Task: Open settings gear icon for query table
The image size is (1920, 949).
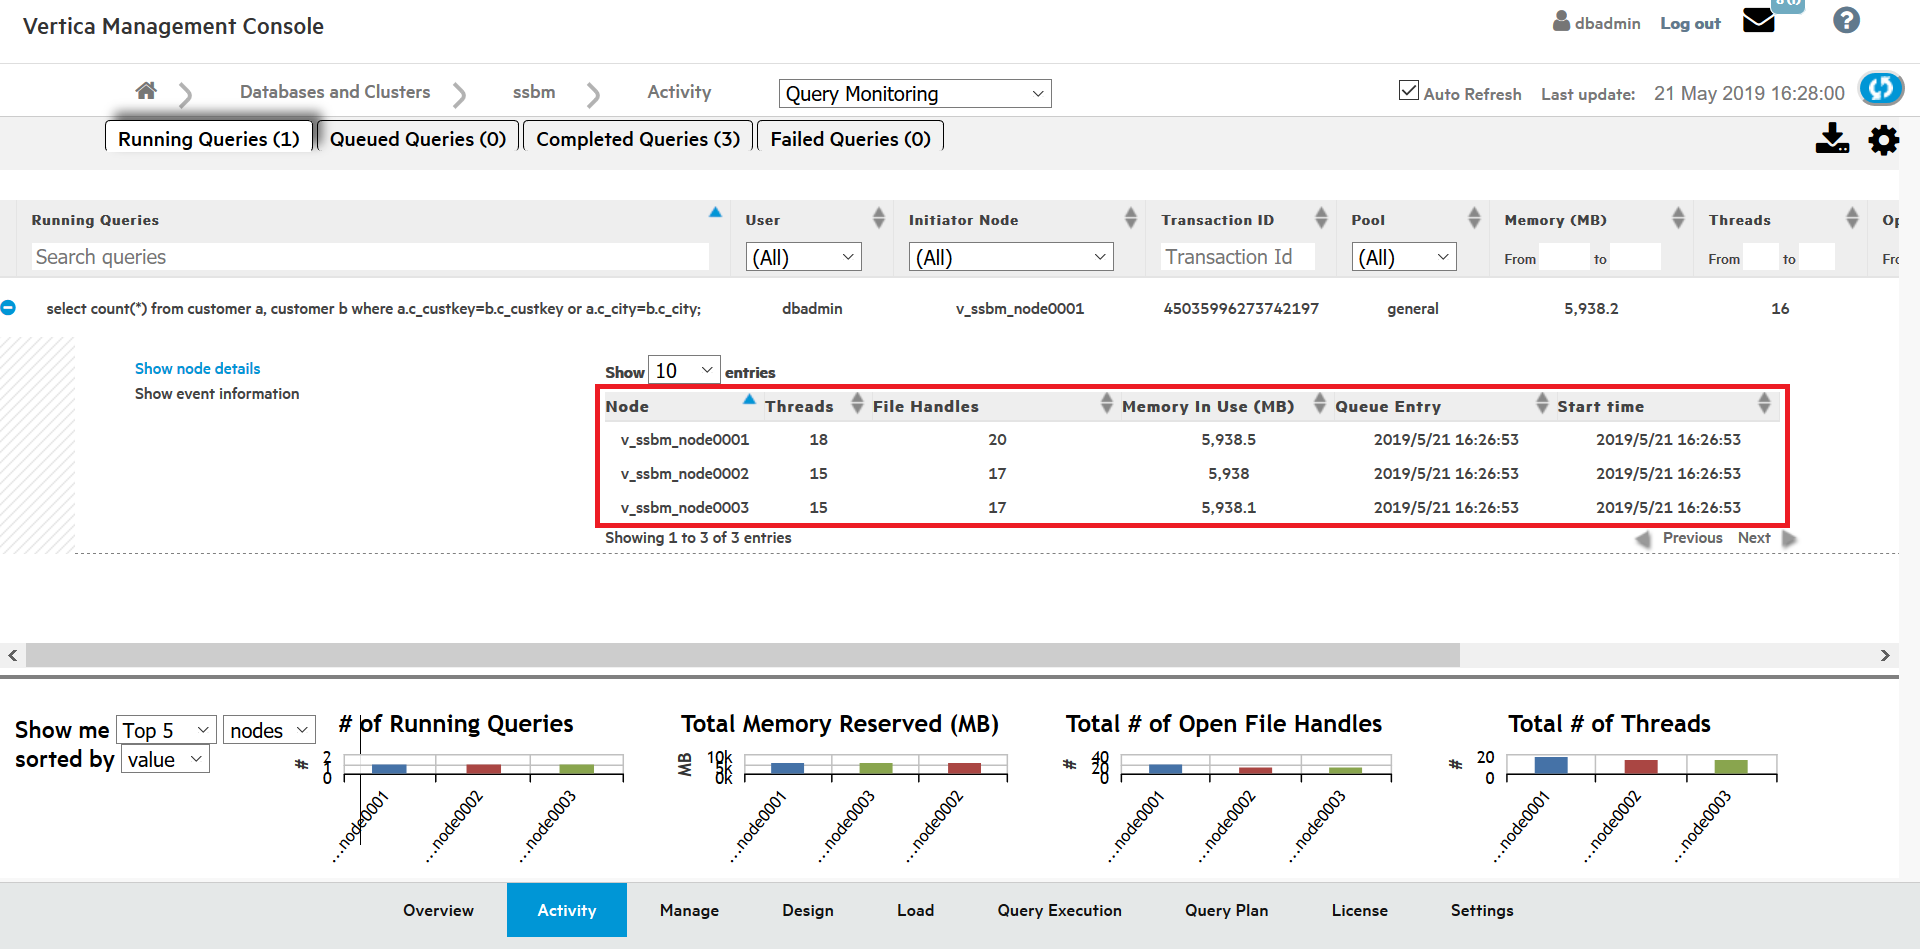Action: 1883,140
